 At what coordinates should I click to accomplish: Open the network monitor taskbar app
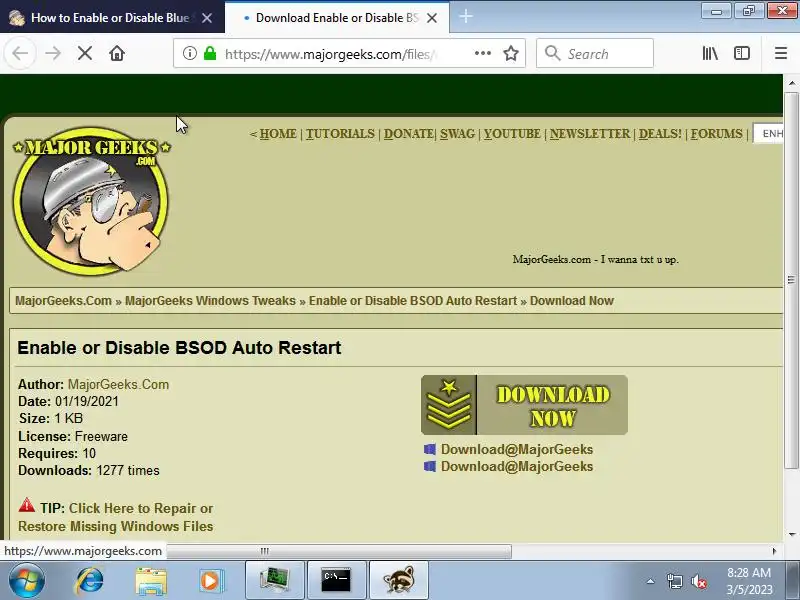(275, 581)
